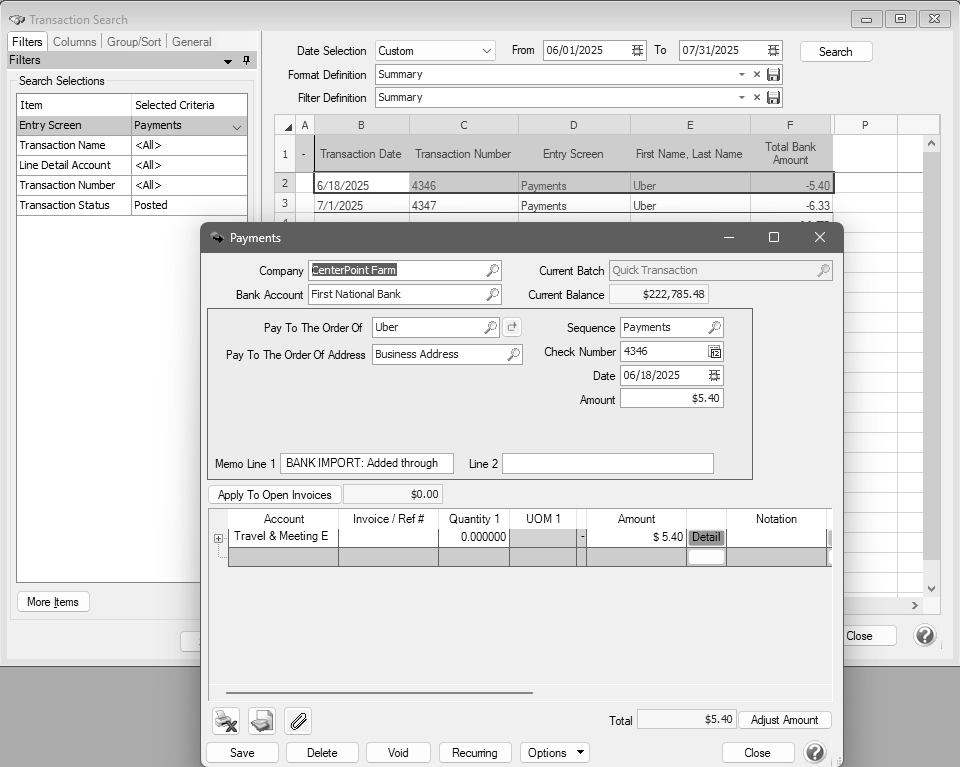Expand the Travel & Meeting account row
960x767 pixels.
219,538
